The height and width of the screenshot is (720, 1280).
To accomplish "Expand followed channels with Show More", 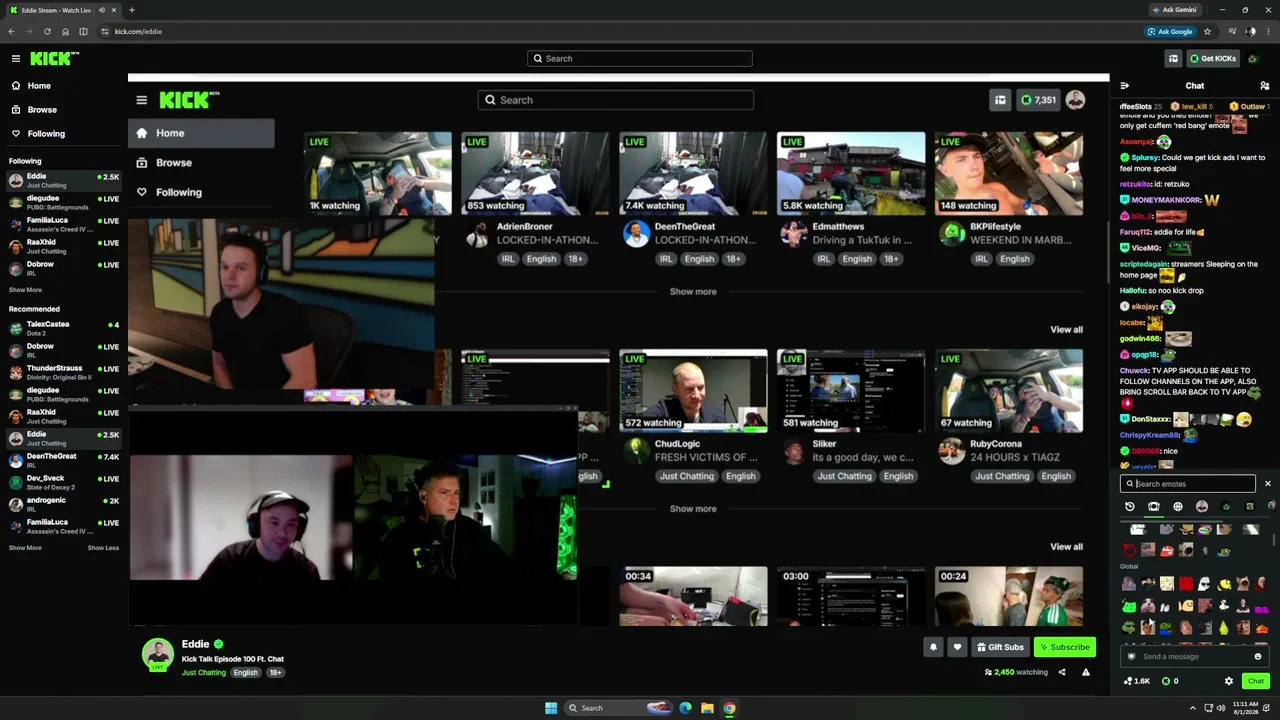I will click(25, 290).
